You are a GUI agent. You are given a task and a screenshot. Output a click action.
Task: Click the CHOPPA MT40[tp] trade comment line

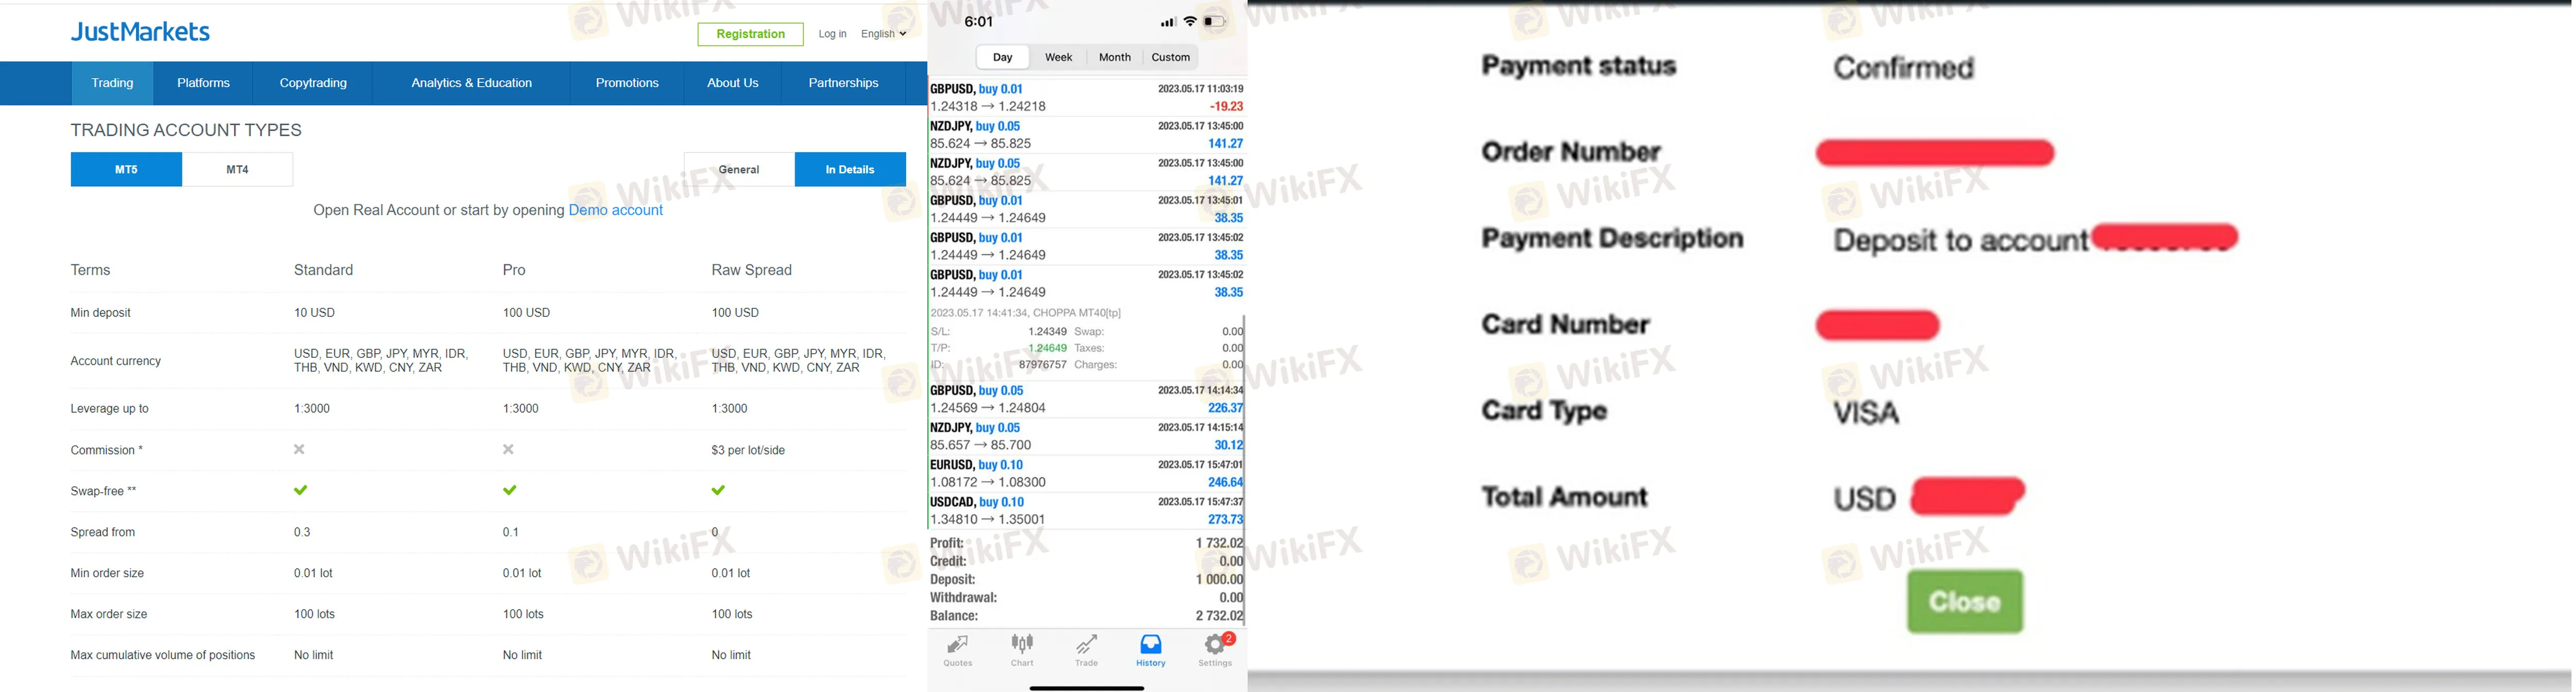pyautogui.click(x=1026, y=313)
